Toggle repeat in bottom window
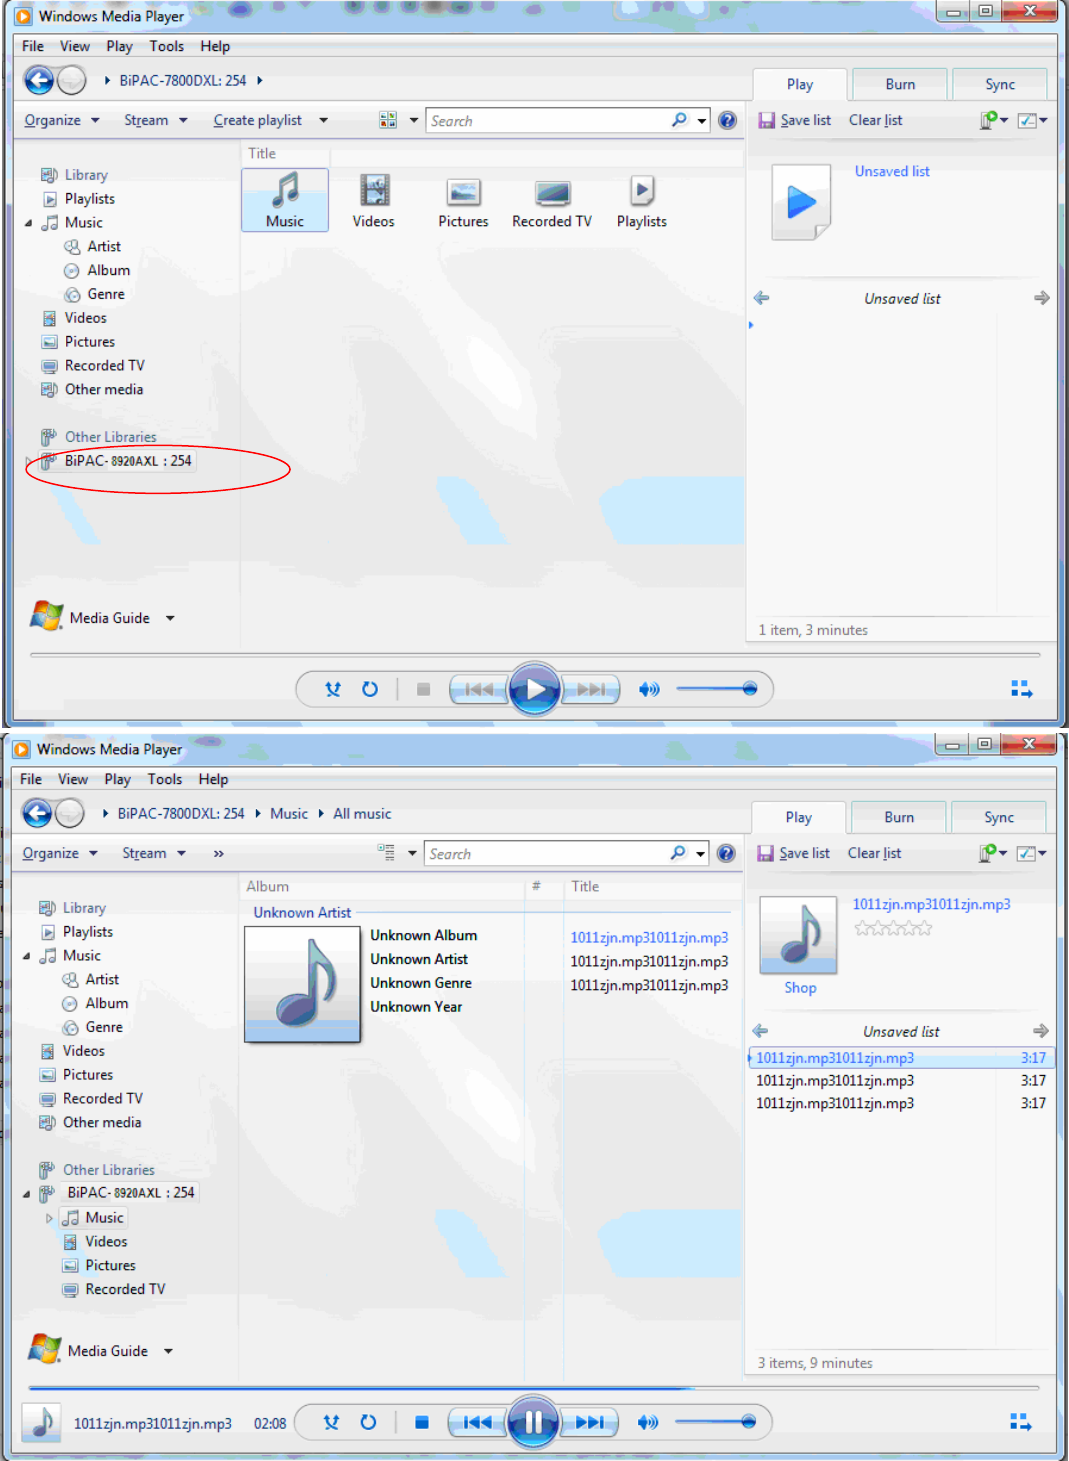 [x=368, y=1422]
